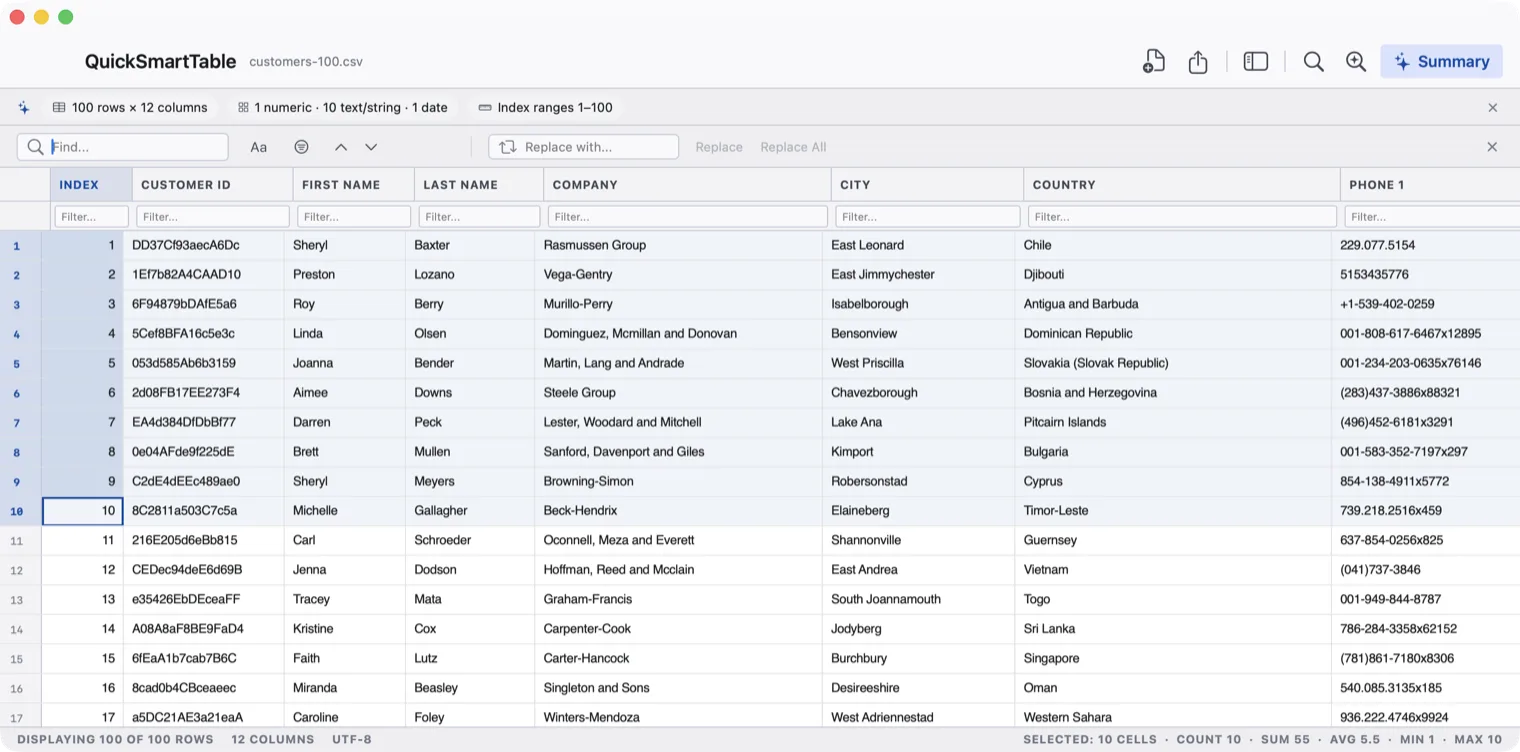This screenshot has width=1520, height=752.
Task: Click the numeric, text, date types chip
Action: (x=343, y=107)
